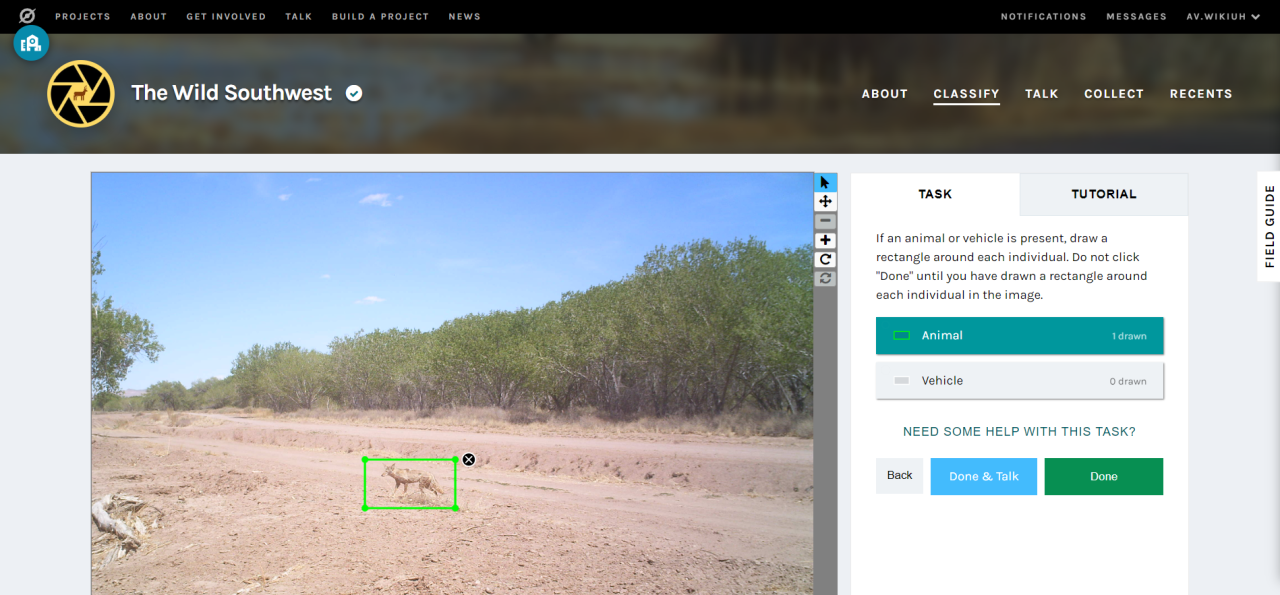
Task: Click the green Animal swatch icon
Action: (901, 336)
